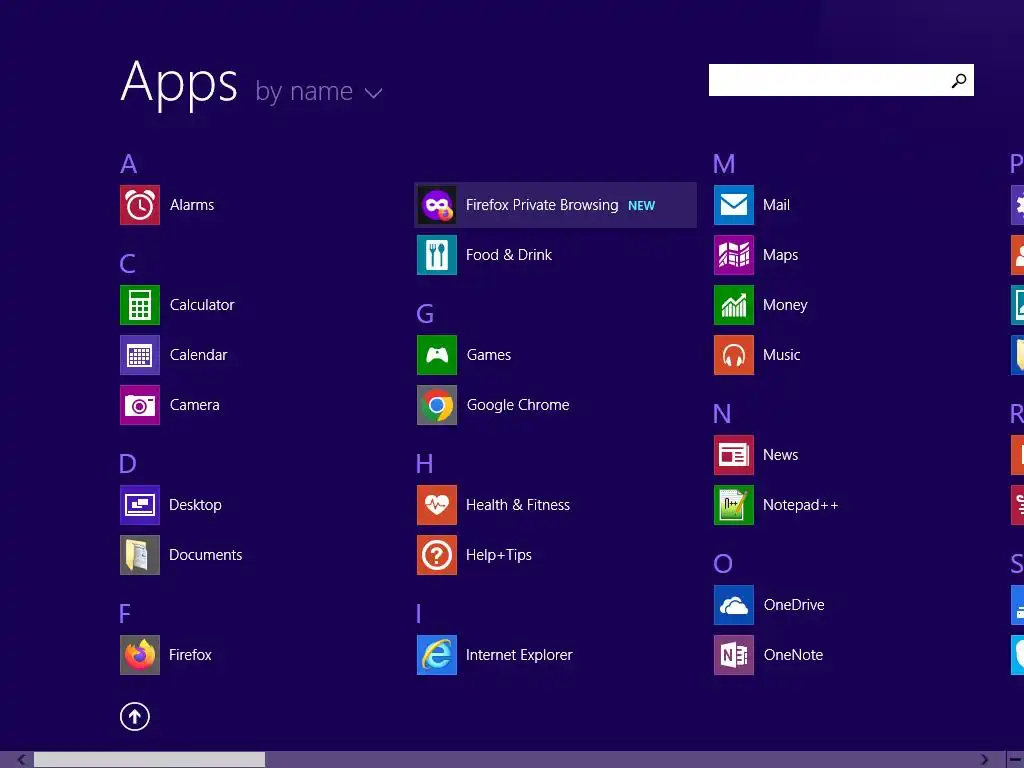The width and height of the screenshot is (1024, 768).
Task: Jump using the letter H header
Action: 424,464
